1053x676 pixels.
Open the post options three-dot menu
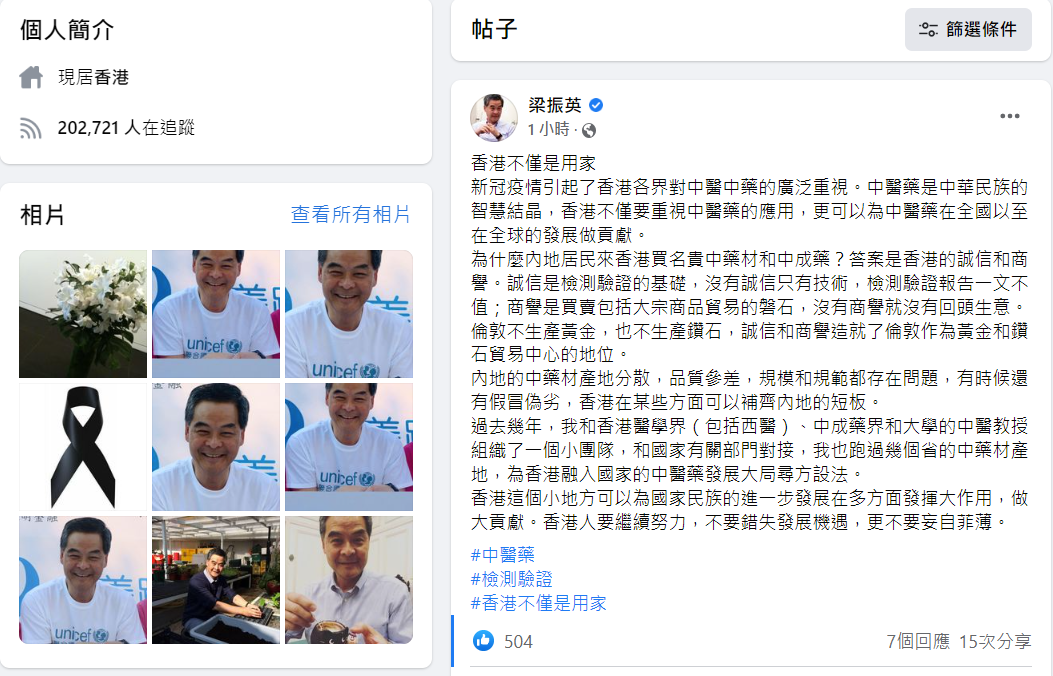(x=1009, y=116)
